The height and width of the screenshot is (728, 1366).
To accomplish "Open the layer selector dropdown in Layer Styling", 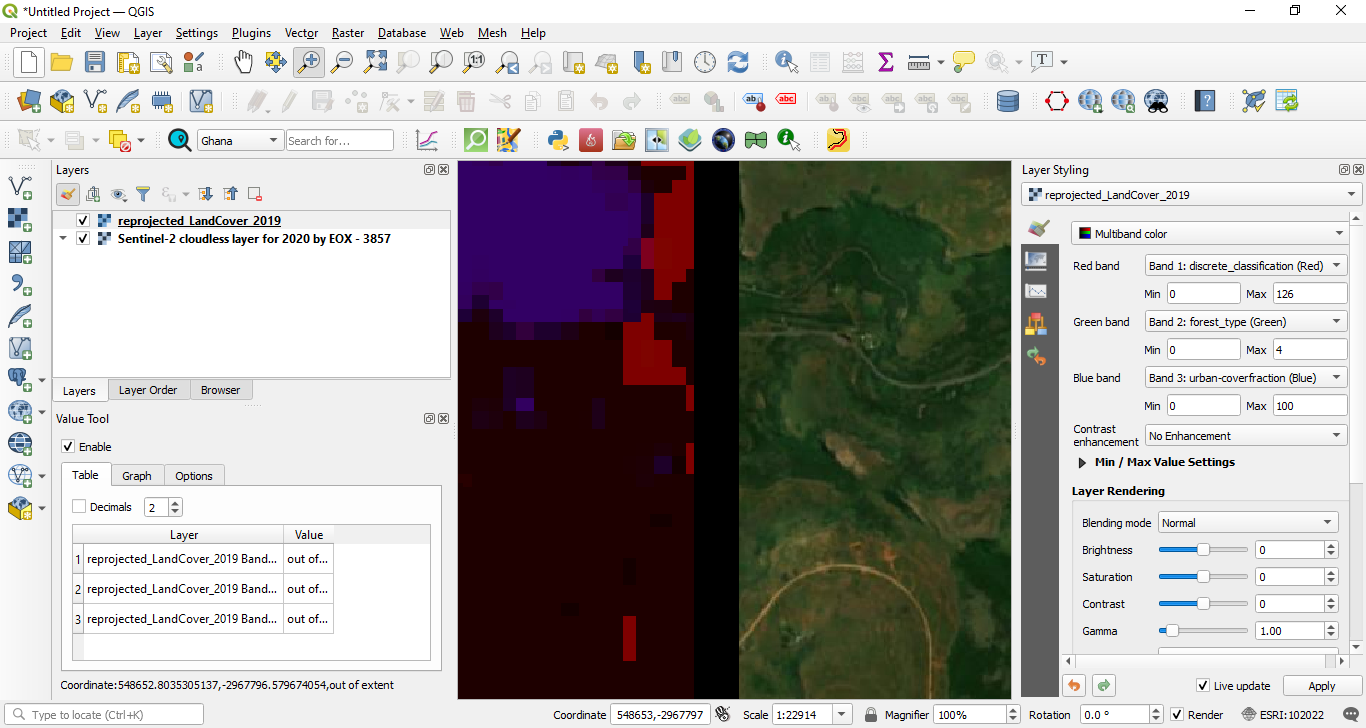I will tap(1192, 195).
